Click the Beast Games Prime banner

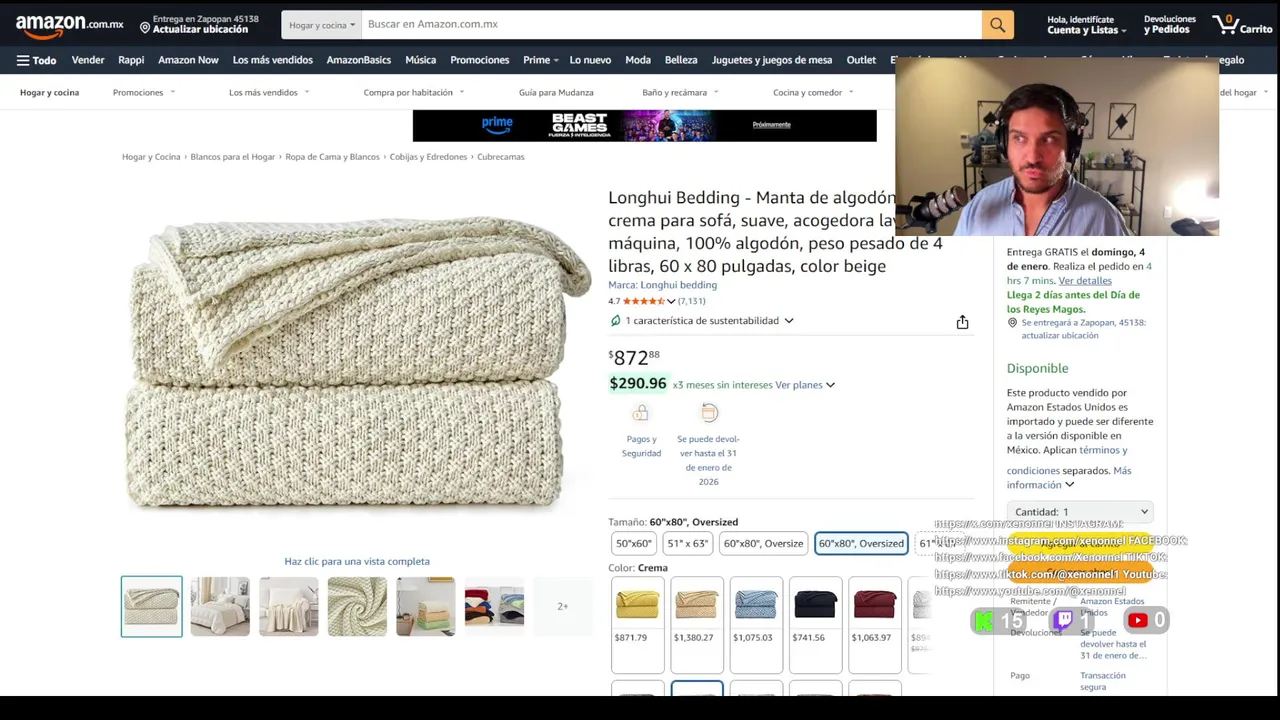(644, 125)
